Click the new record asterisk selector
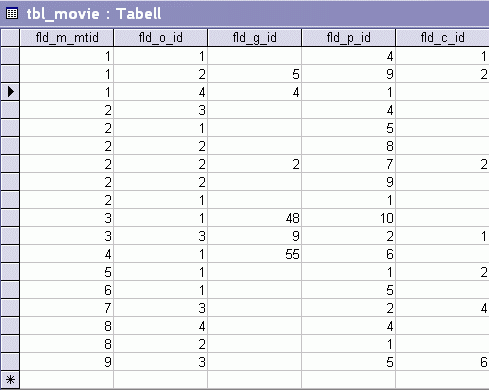489x390 pixels. 10,379
